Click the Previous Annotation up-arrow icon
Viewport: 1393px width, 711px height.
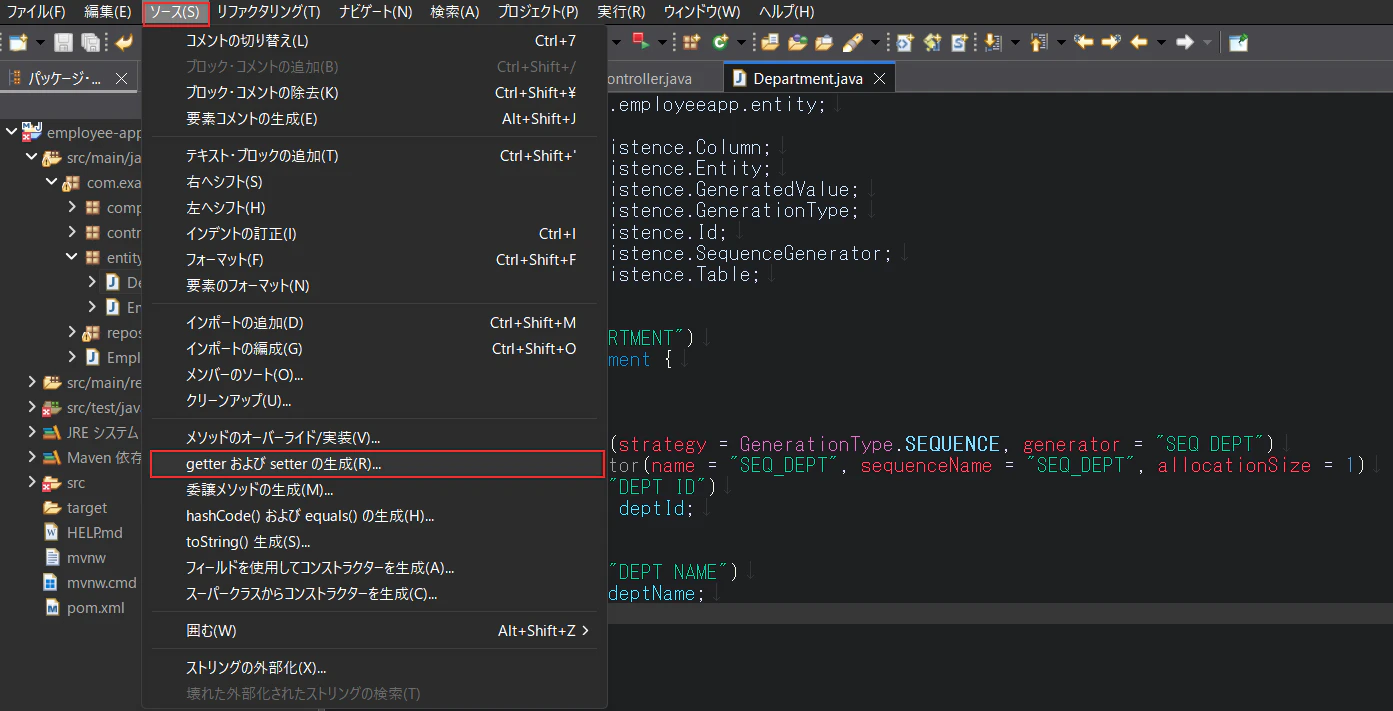coord(1037,42)
